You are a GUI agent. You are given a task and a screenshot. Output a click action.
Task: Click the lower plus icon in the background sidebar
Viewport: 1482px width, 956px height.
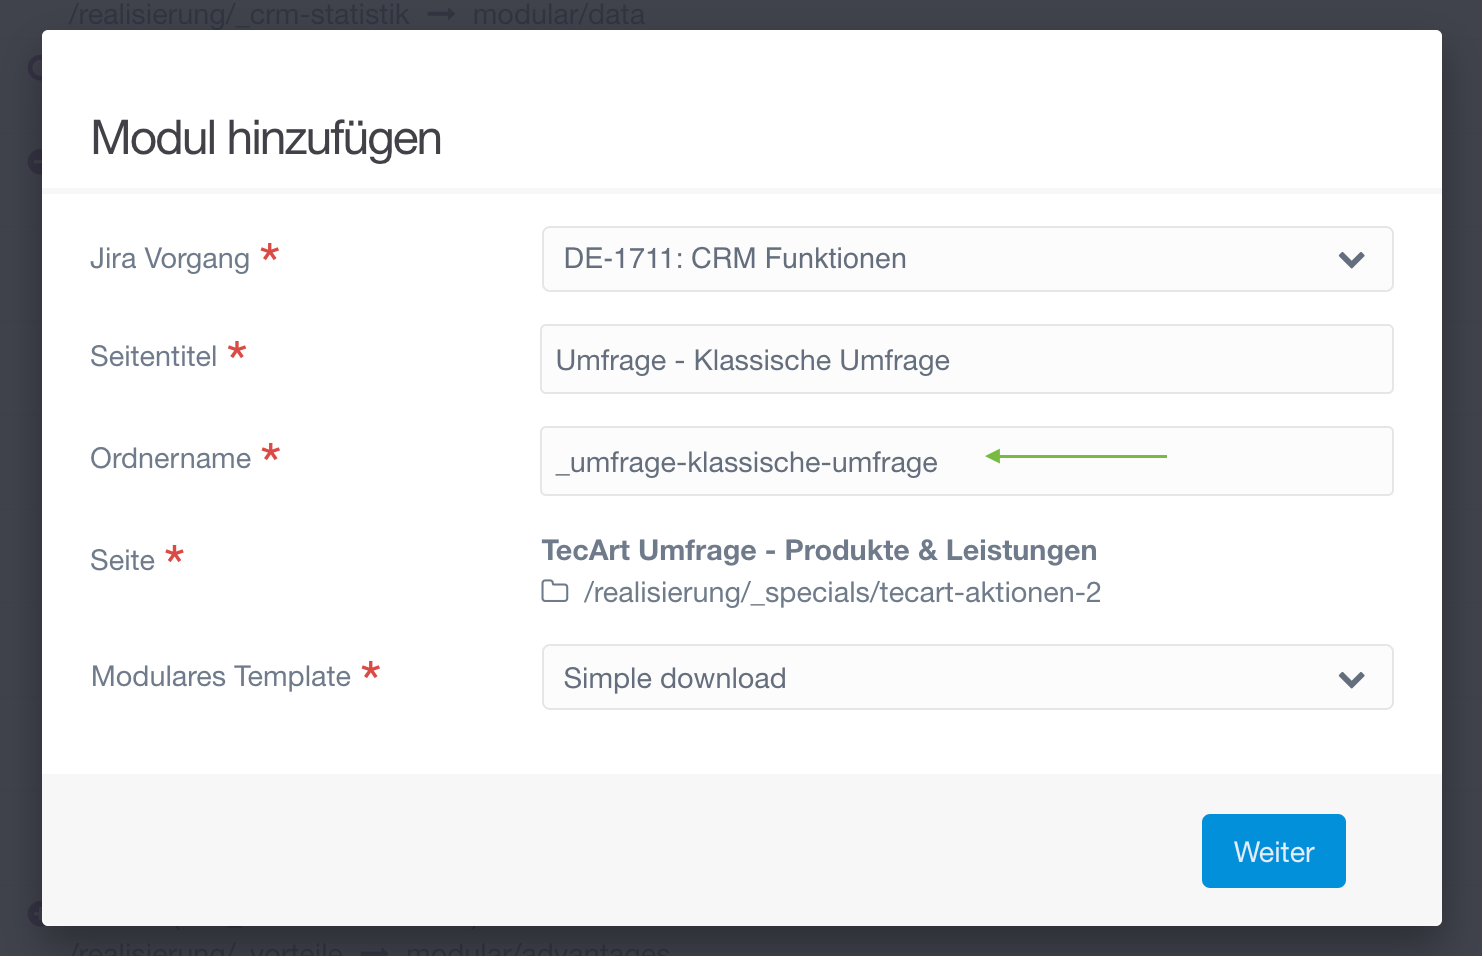coord(37,913)
